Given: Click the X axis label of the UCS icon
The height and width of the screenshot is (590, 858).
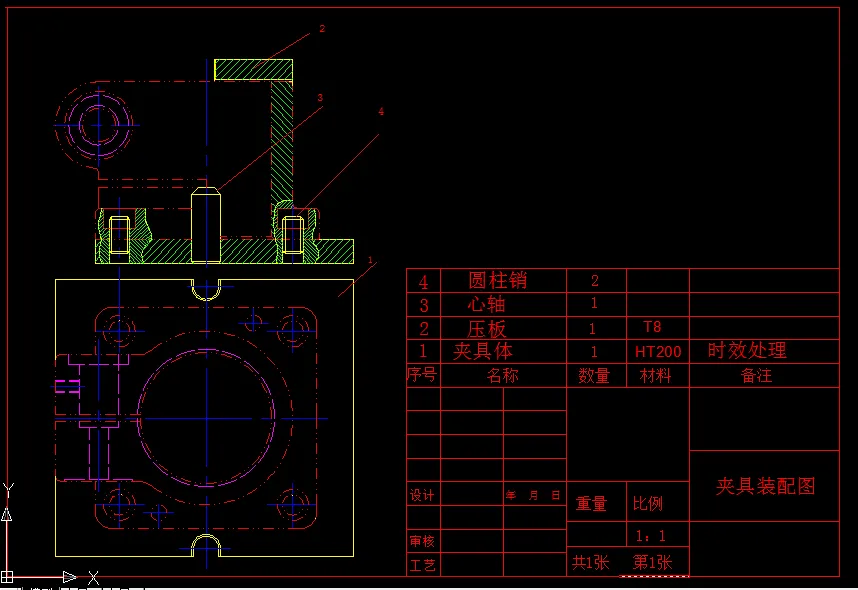Looking at the screenshot, I should pyautogui.click(x=94, y=577).
